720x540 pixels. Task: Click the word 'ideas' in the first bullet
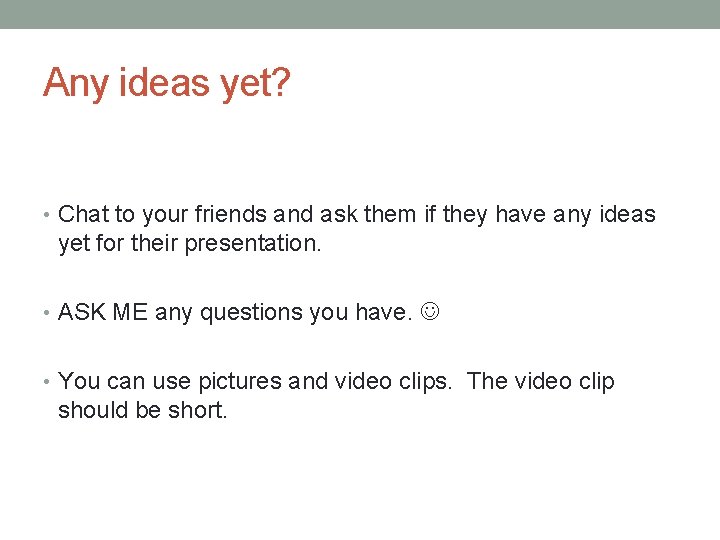[627, 214]
